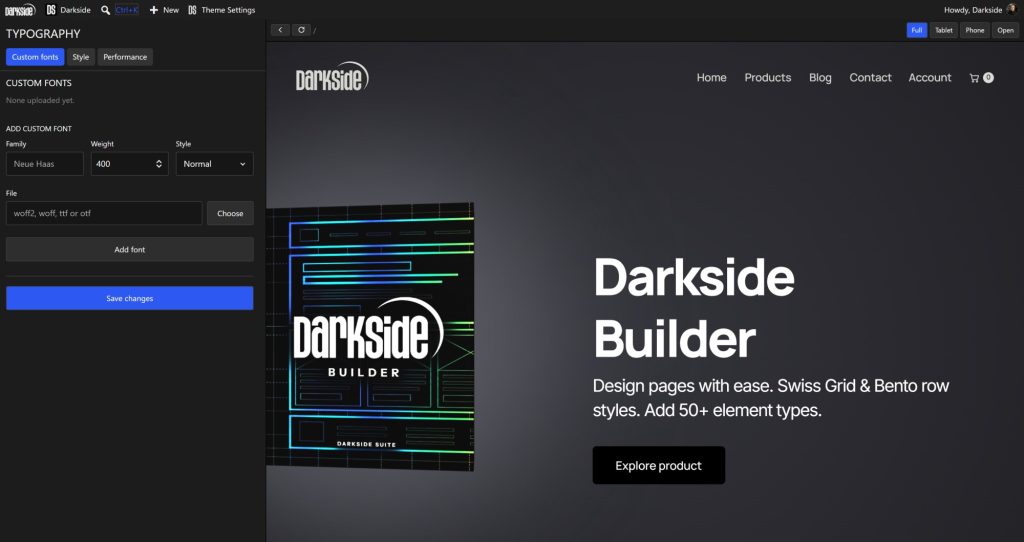Go to Blog in site navigation
Screen dimensions: 1024x542
point(820,77)
